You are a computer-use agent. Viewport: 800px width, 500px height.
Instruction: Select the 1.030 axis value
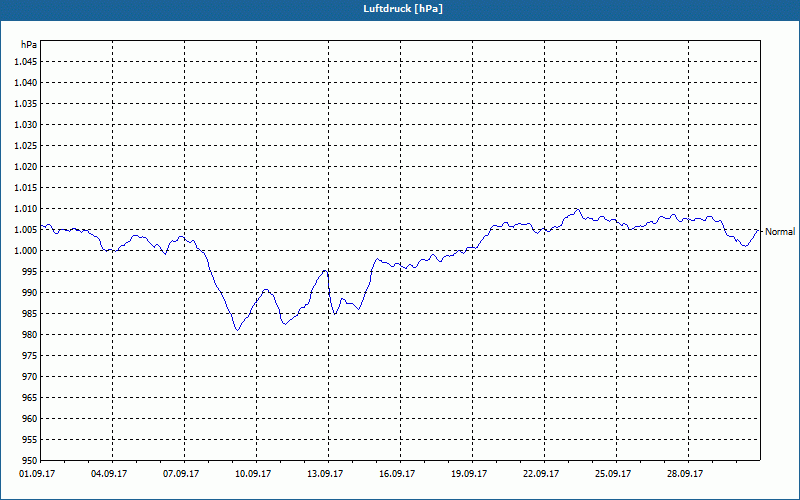pyautogui.click(x=26, y=124)
